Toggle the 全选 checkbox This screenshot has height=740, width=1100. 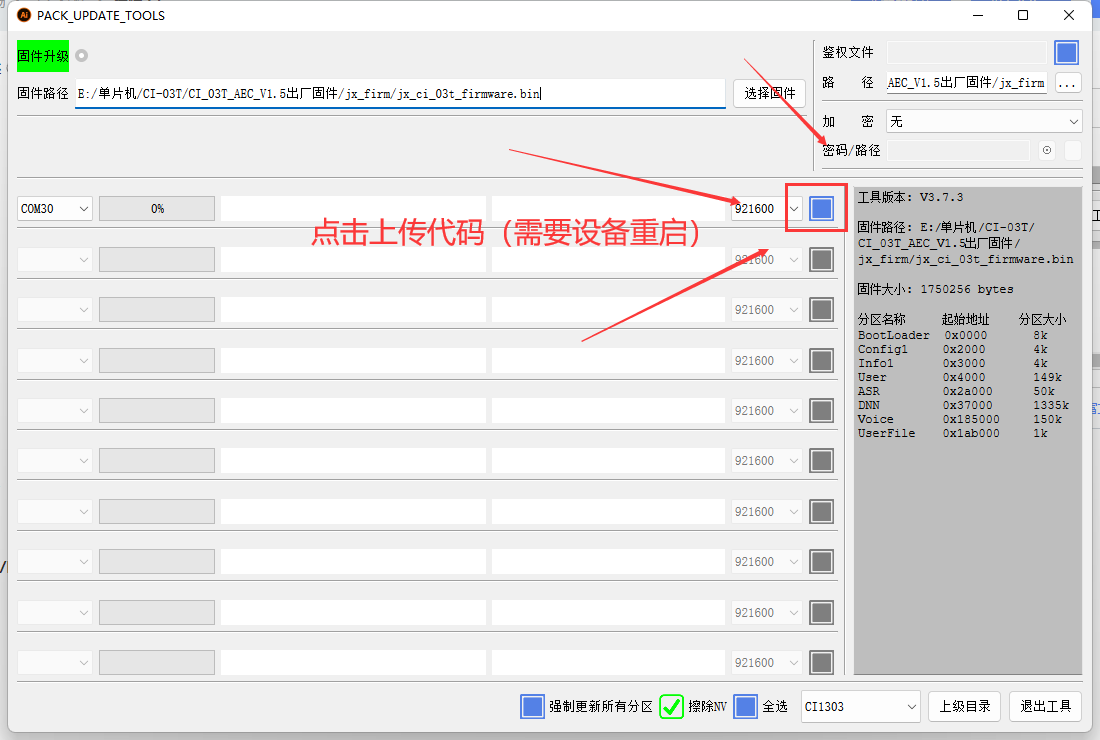(745, 706)
